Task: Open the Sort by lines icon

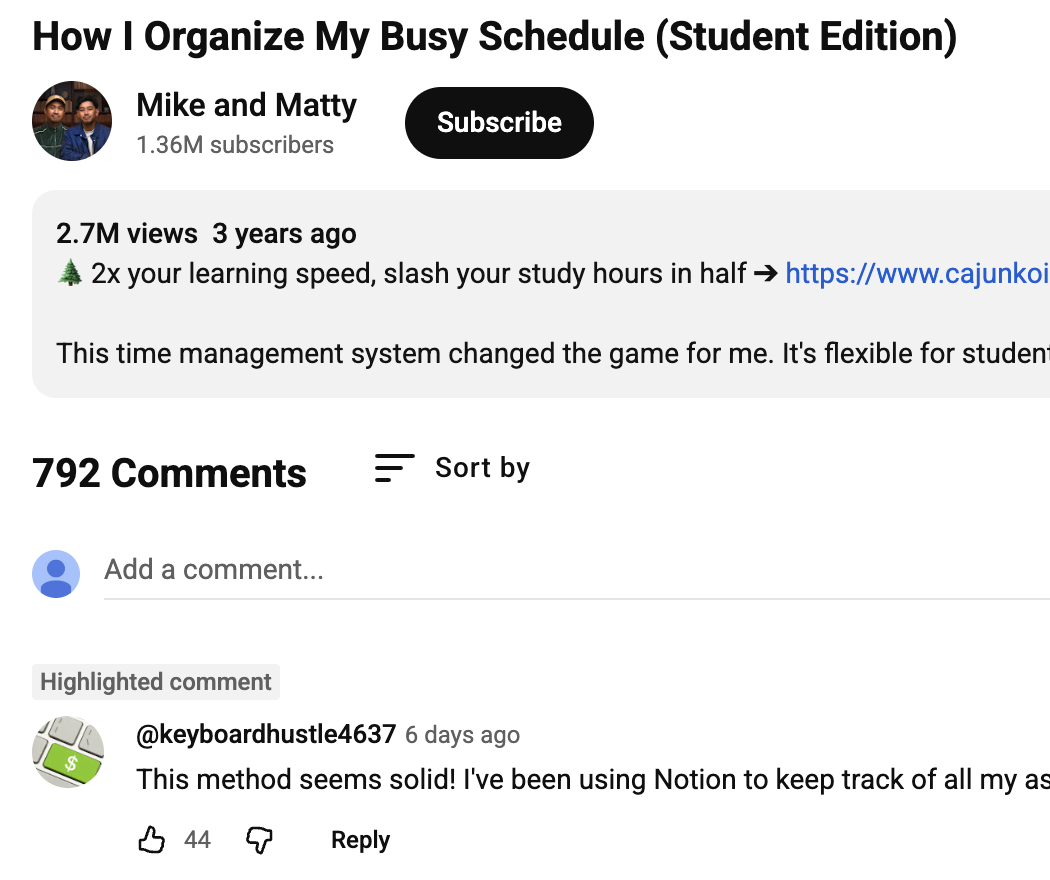Action: 394,468
